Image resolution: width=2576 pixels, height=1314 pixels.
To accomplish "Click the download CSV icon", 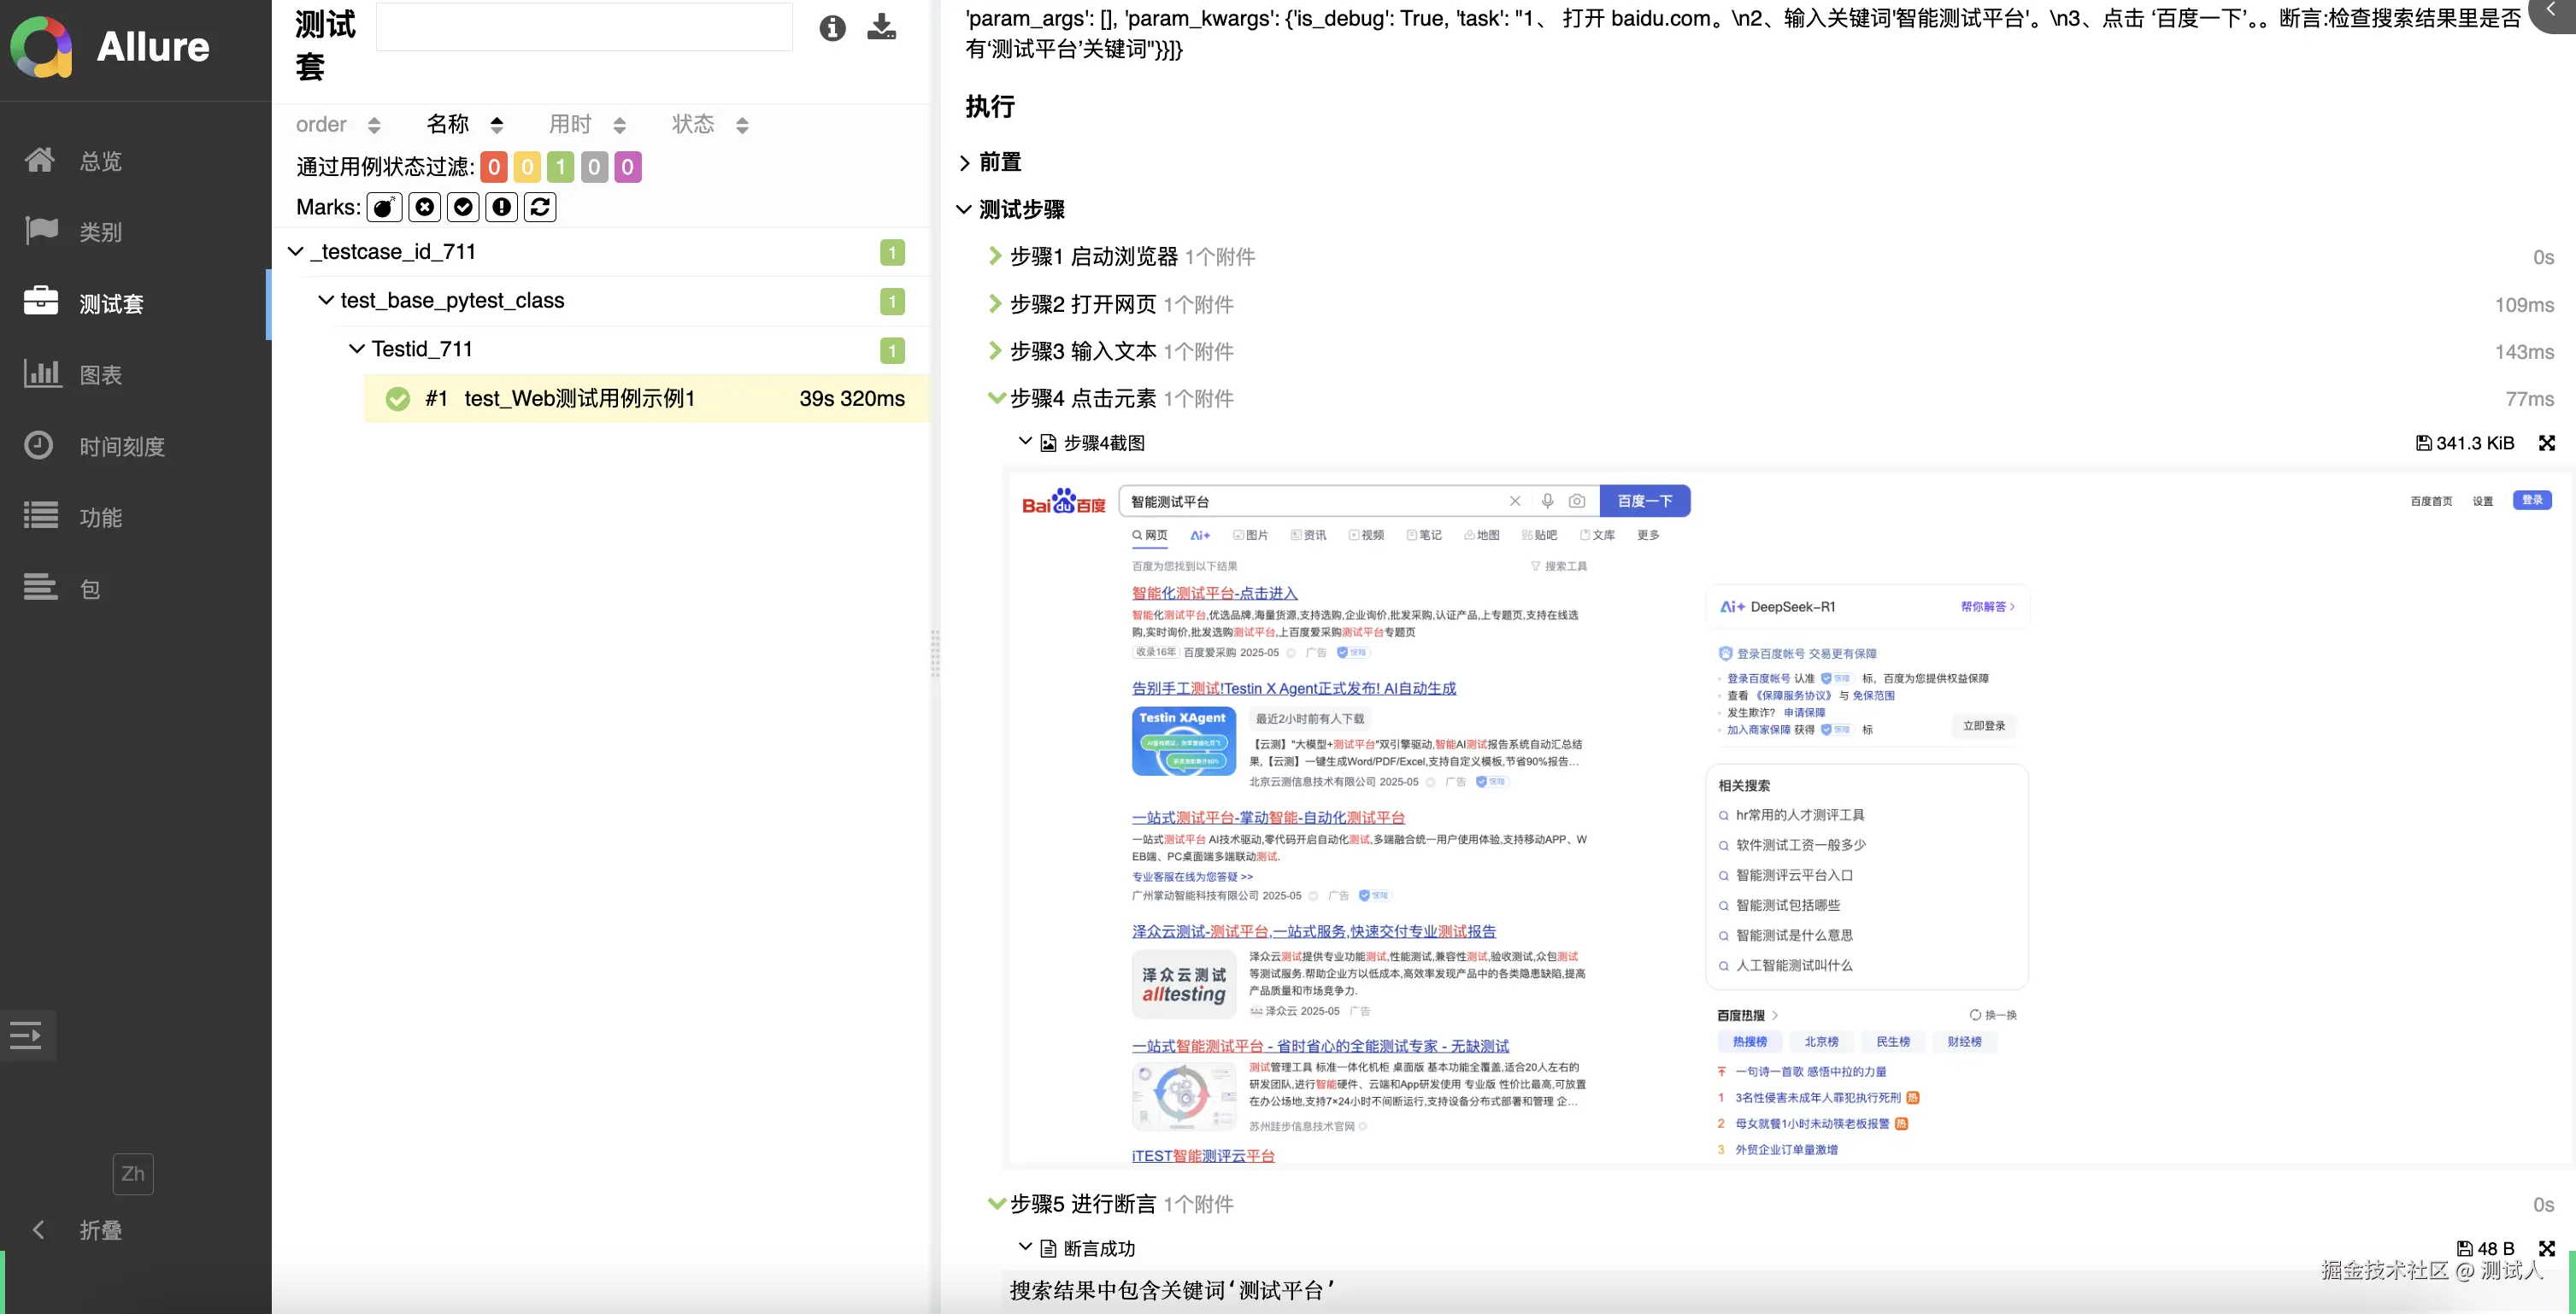I will point(881,27).
